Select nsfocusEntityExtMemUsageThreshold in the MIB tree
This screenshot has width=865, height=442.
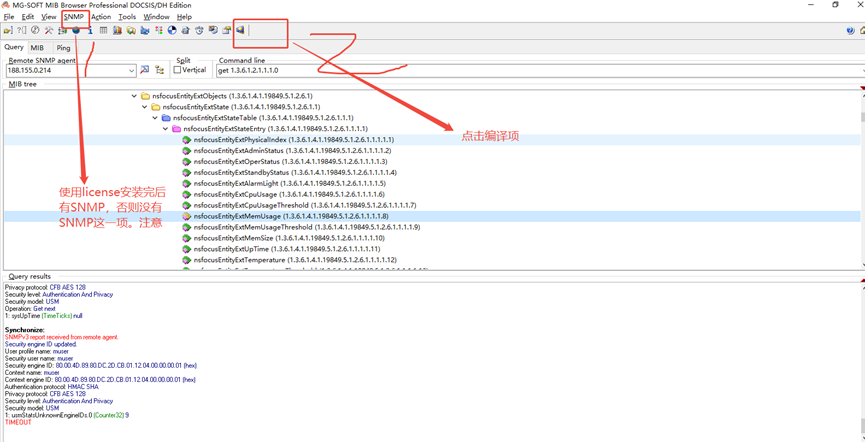pyautogui.click(x=307, y=227)
